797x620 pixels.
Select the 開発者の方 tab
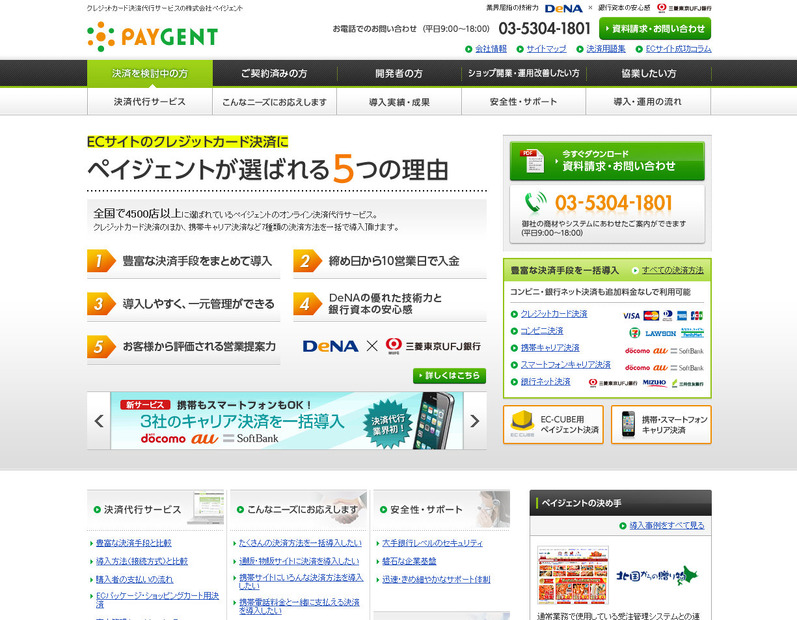tap(399, 74)
